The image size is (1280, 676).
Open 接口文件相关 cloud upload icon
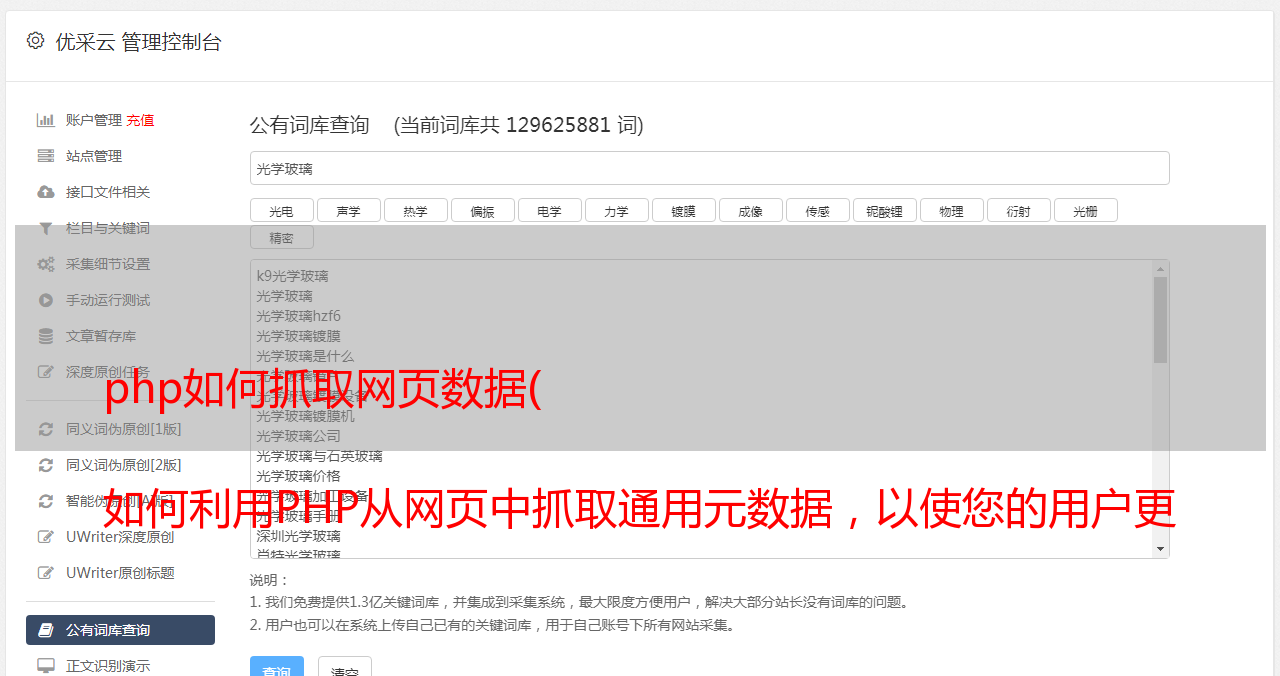tap(46, 192)
